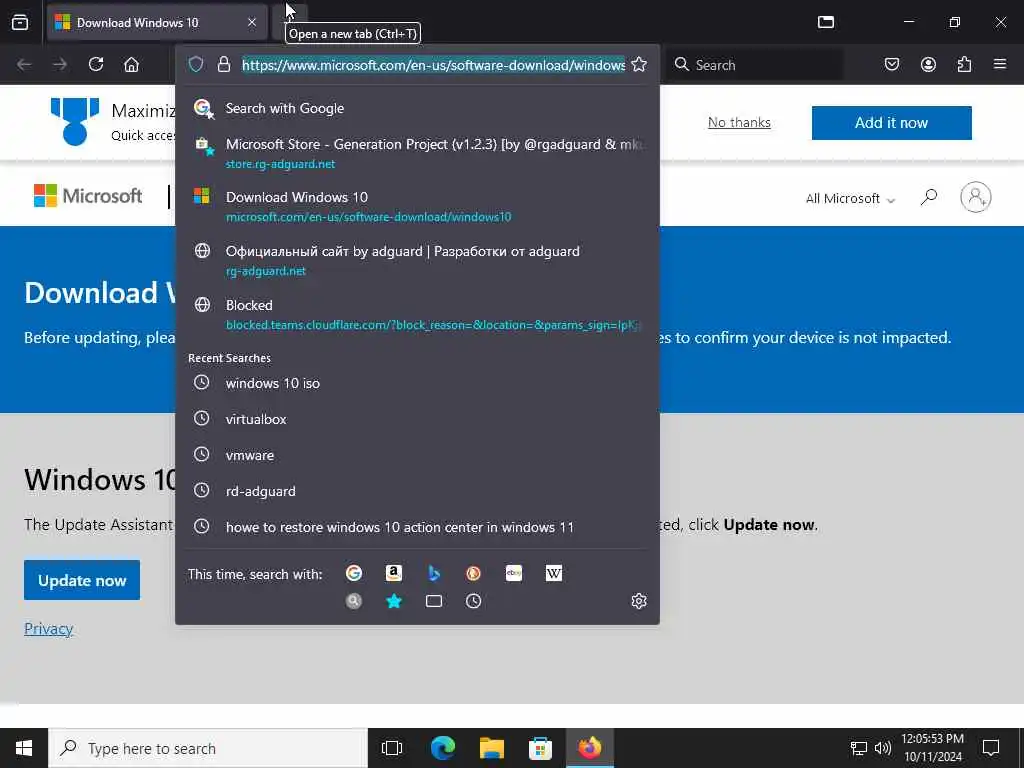
Task: Open Save to Pocket button
Action: 892,65
